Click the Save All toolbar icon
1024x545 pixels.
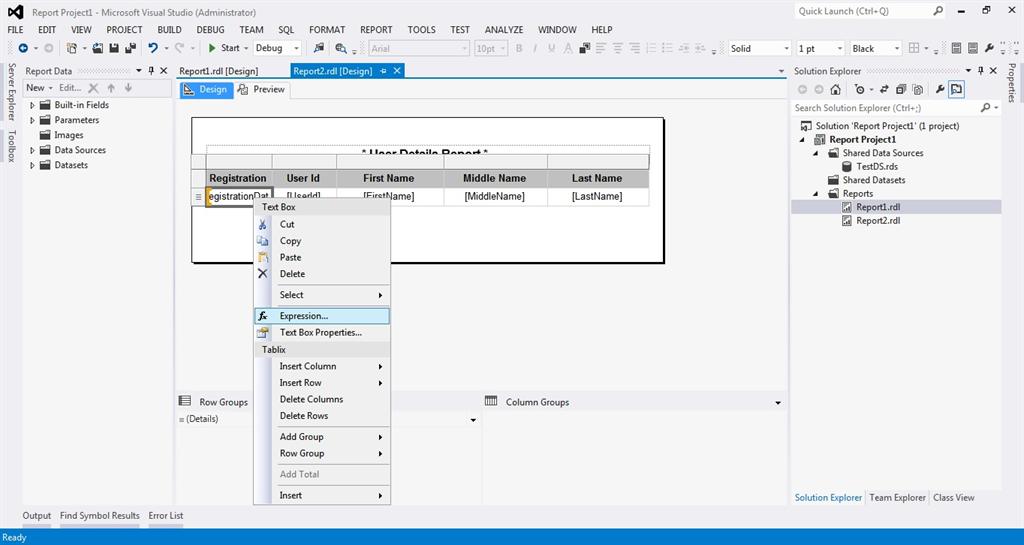pos(130,48)
